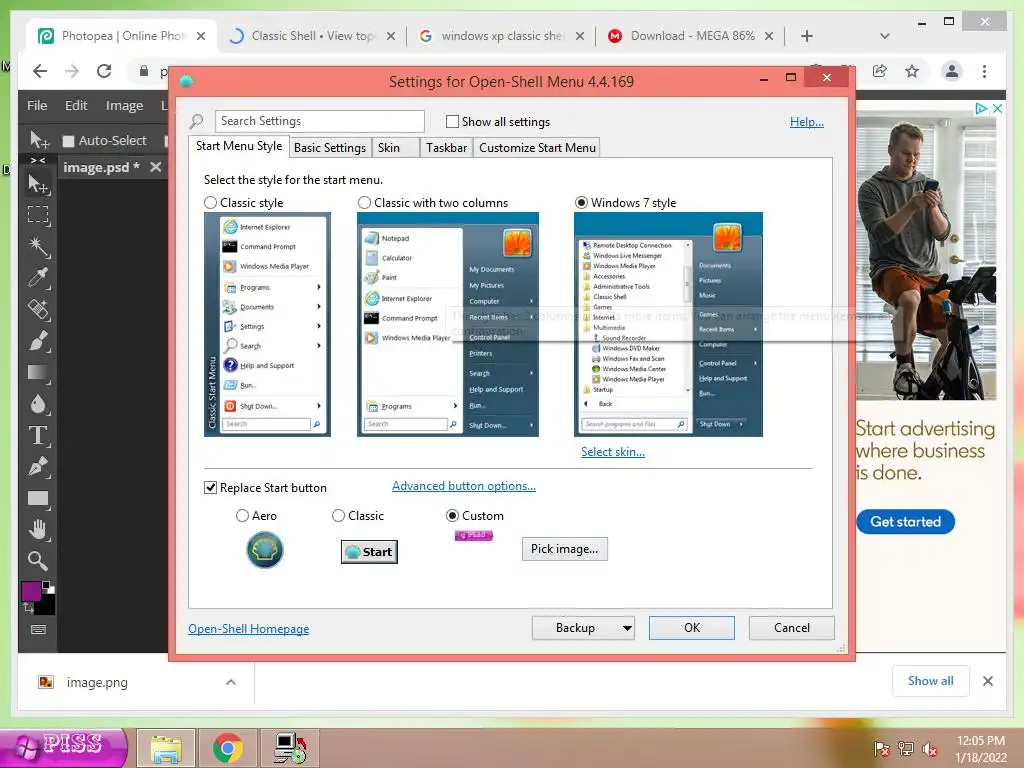
Task: Click the Windows 7 style preview thumbnail
Action: 668,325
